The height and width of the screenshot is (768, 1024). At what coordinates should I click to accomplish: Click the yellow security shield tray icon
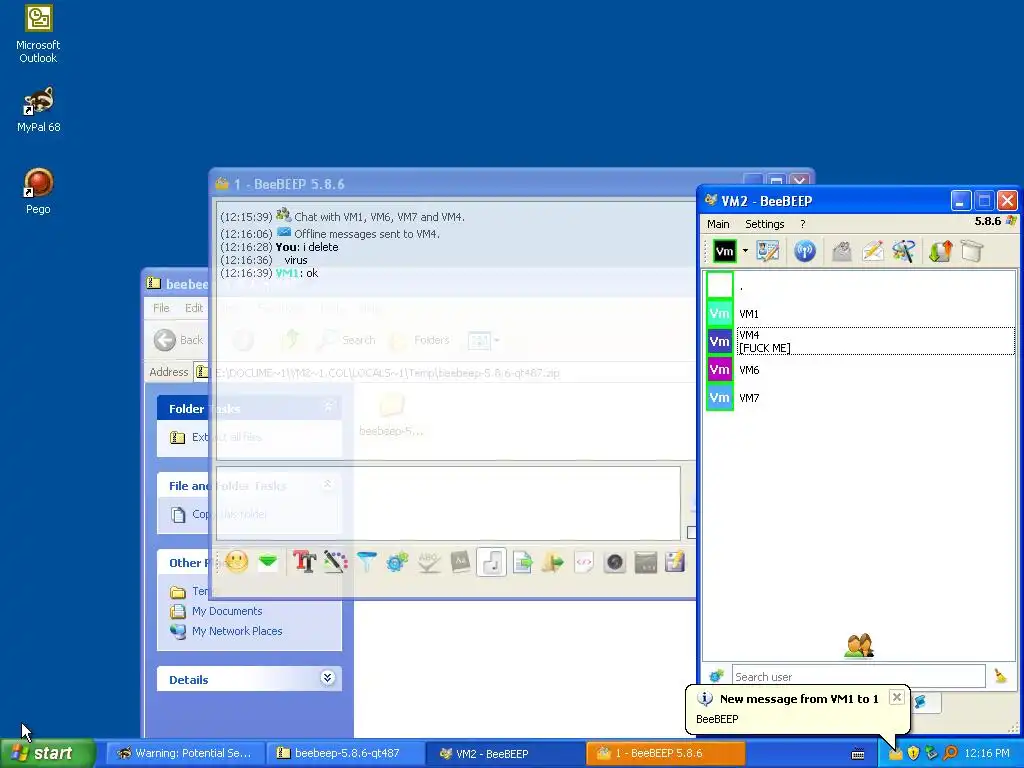click(914, 754)
